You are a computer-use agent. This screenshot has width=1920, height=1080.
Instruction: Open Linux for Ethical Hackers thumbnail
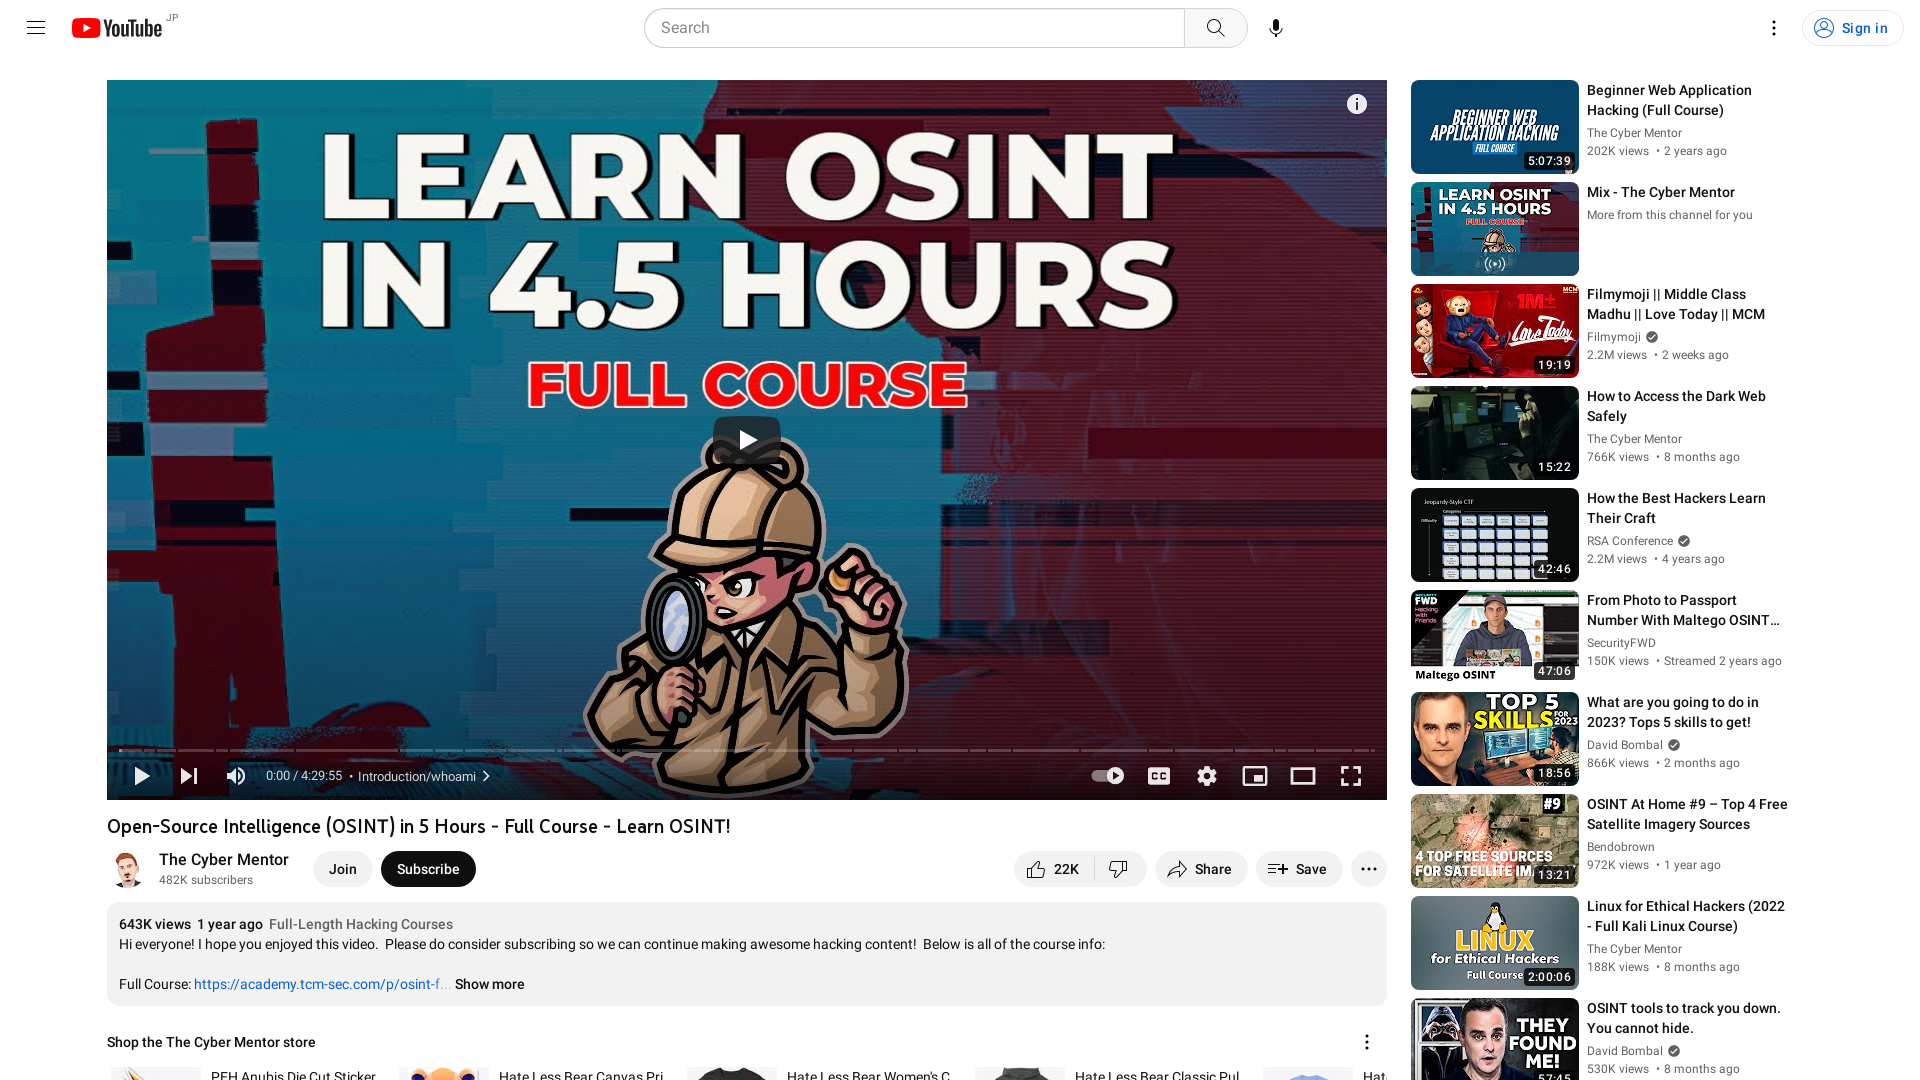click(1494, 943)
